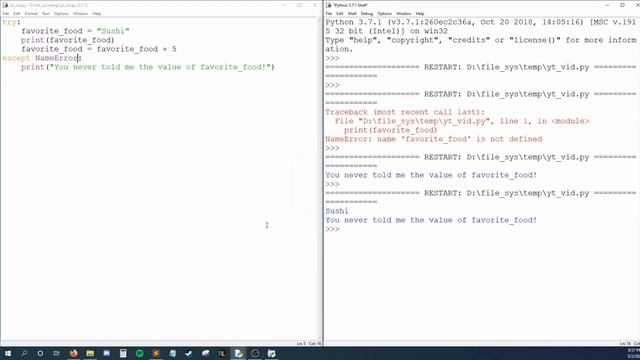Click the "Sushi" string literal in the editor
The height and width of the screenshot is (360, 640).
click(113, 31)
